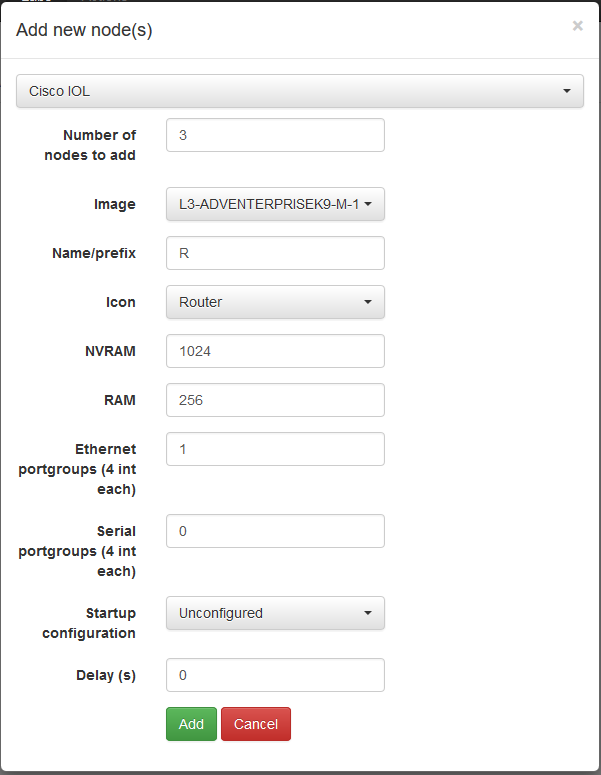This screenshot has height=775, width=601.
Task: Open the Icon dropdown showing Router
Action: point(275,302)
